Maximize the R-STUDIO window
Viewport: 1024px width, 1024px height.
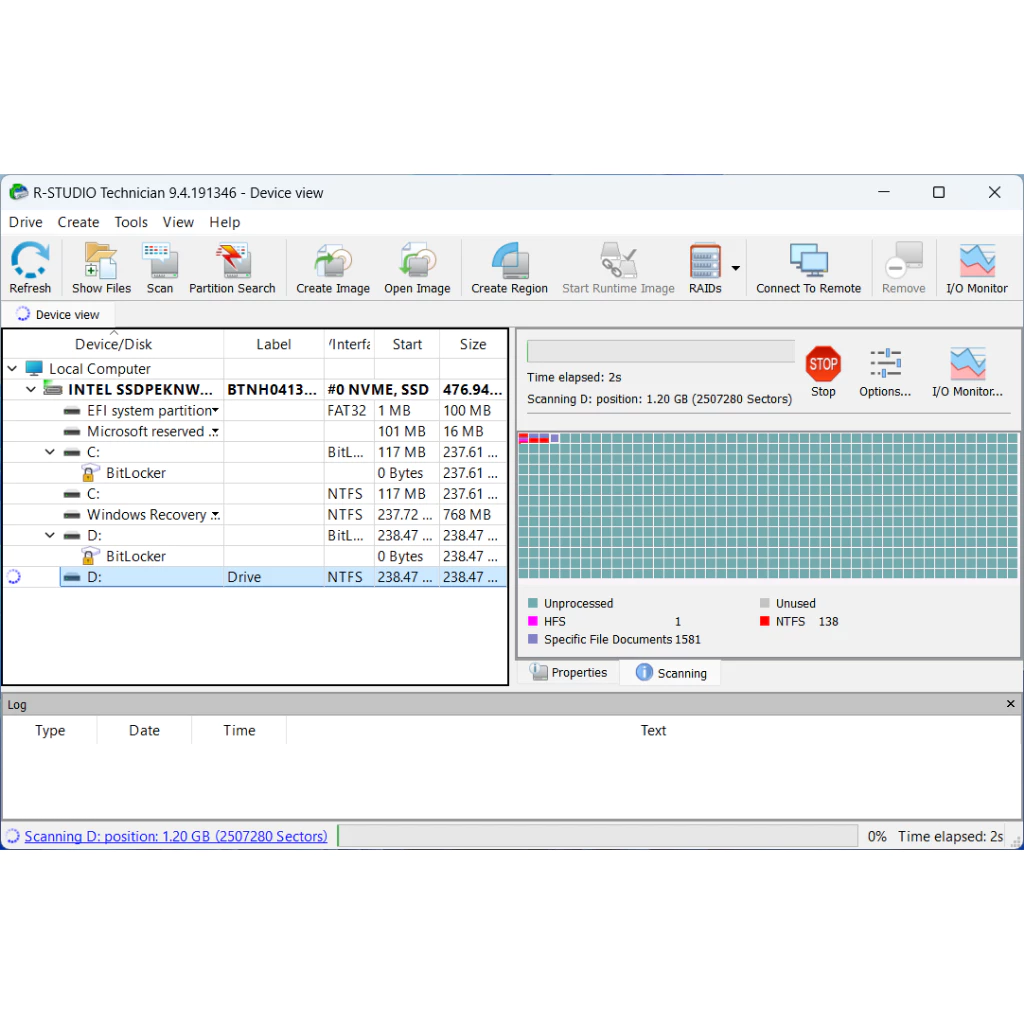click(x=938, y=192)
